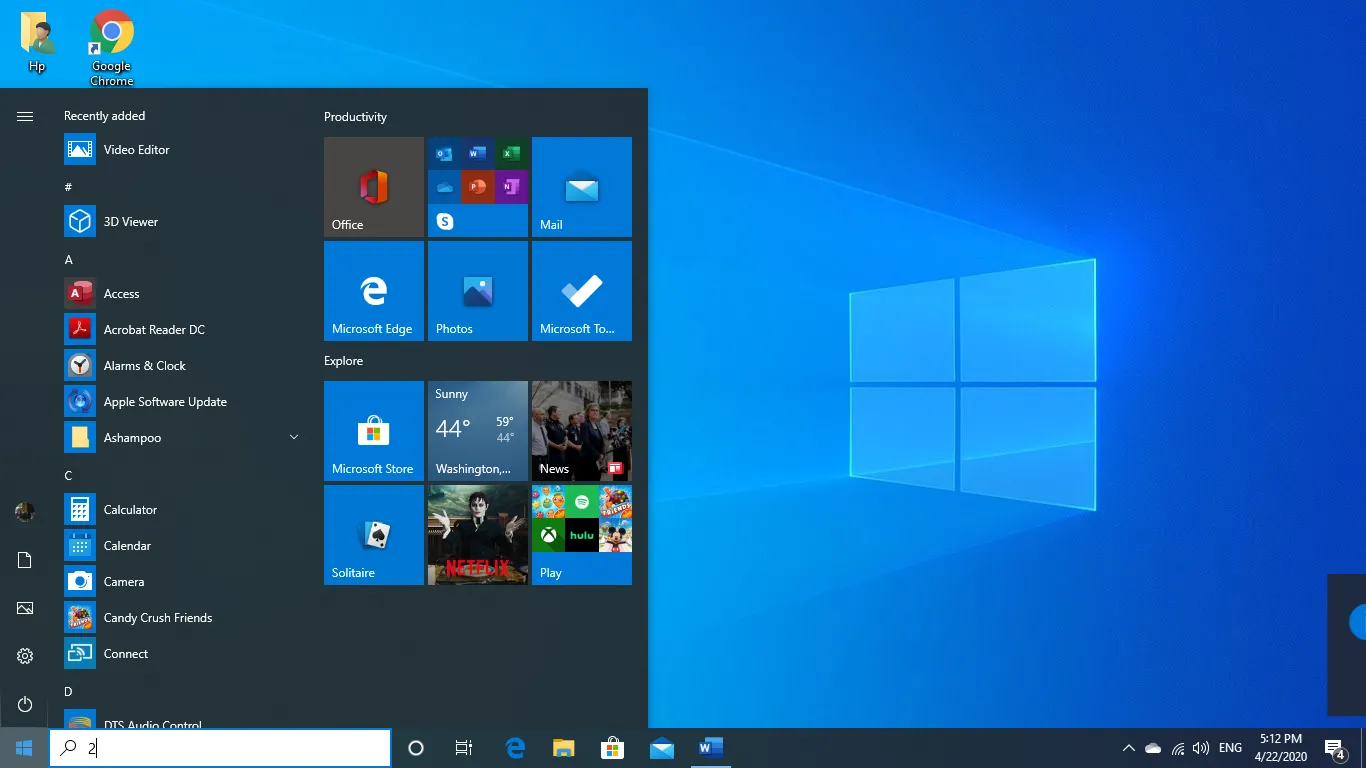Open the Play games folder tile
The width and height of the screenshot is (1366, 768).
pos(582,535)
